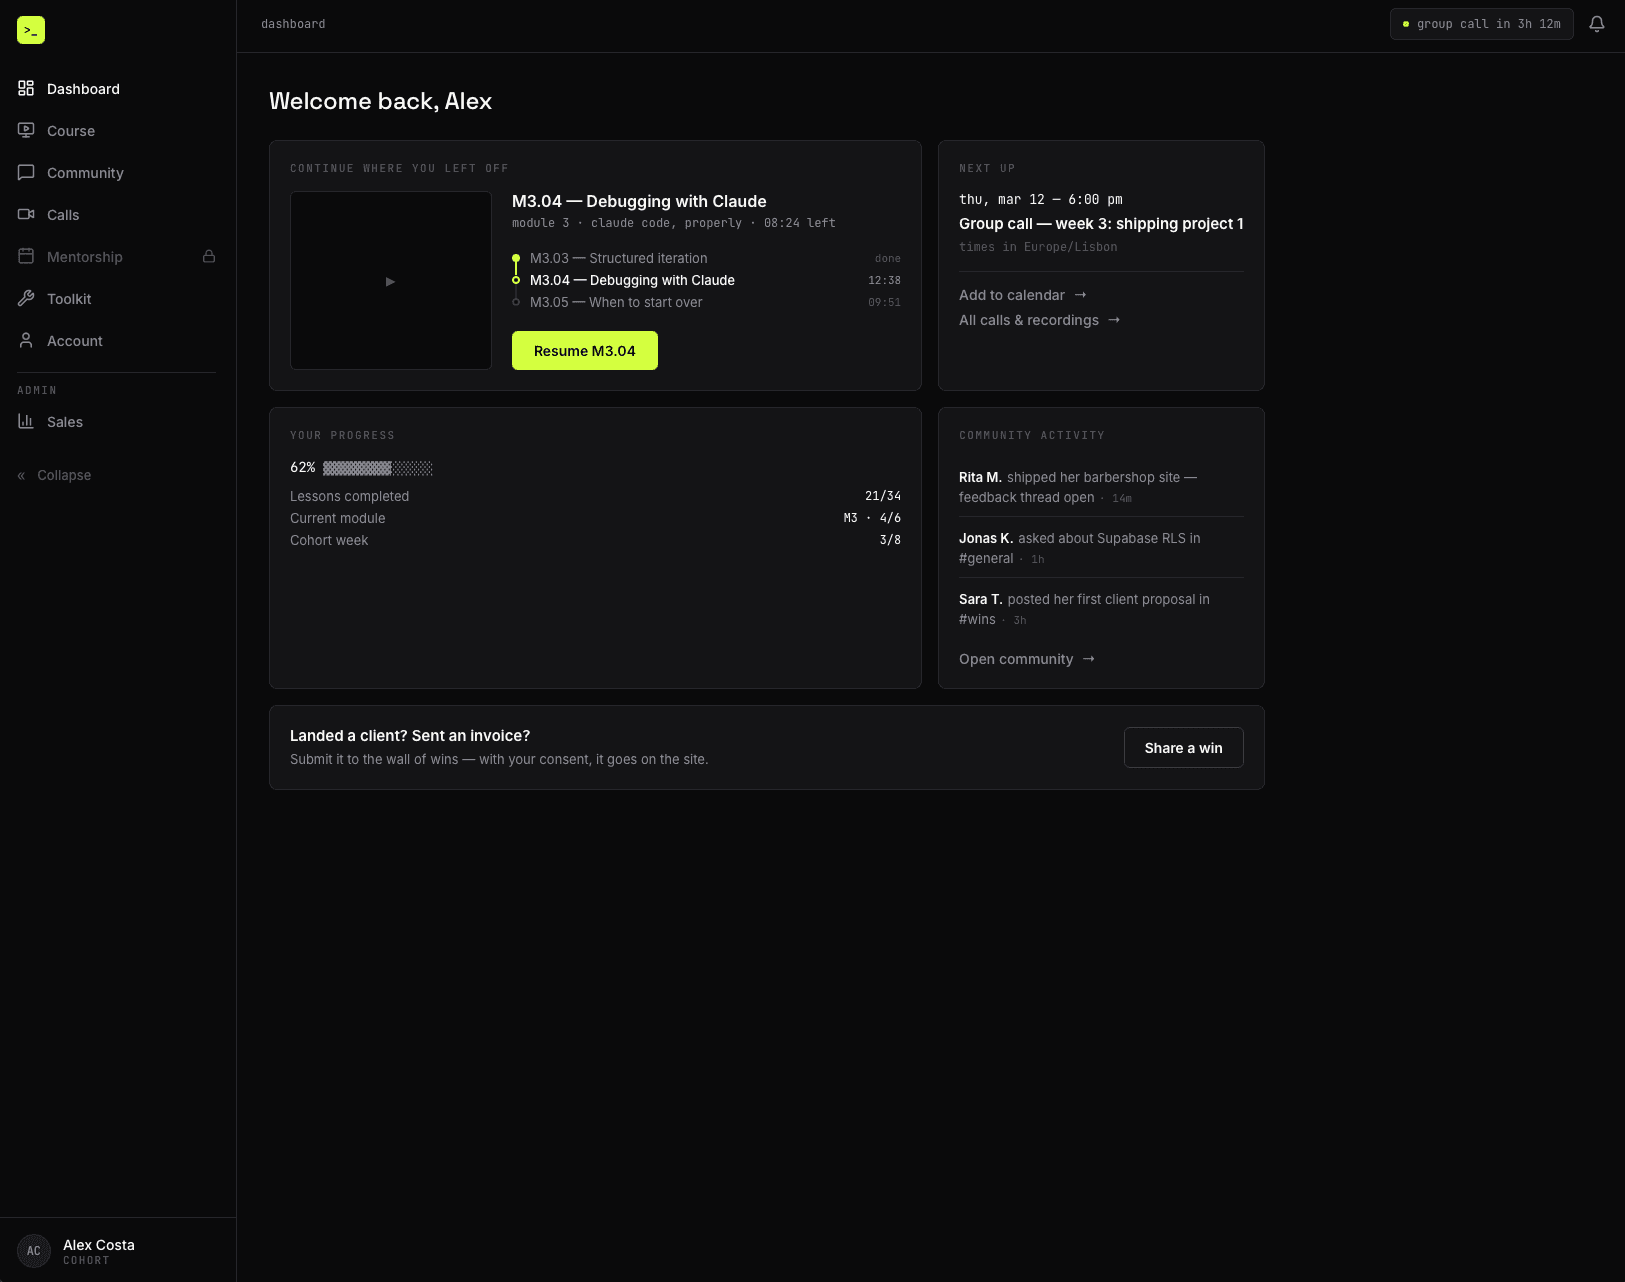Play the lesson video thumbnail

(x=391, y=281)
